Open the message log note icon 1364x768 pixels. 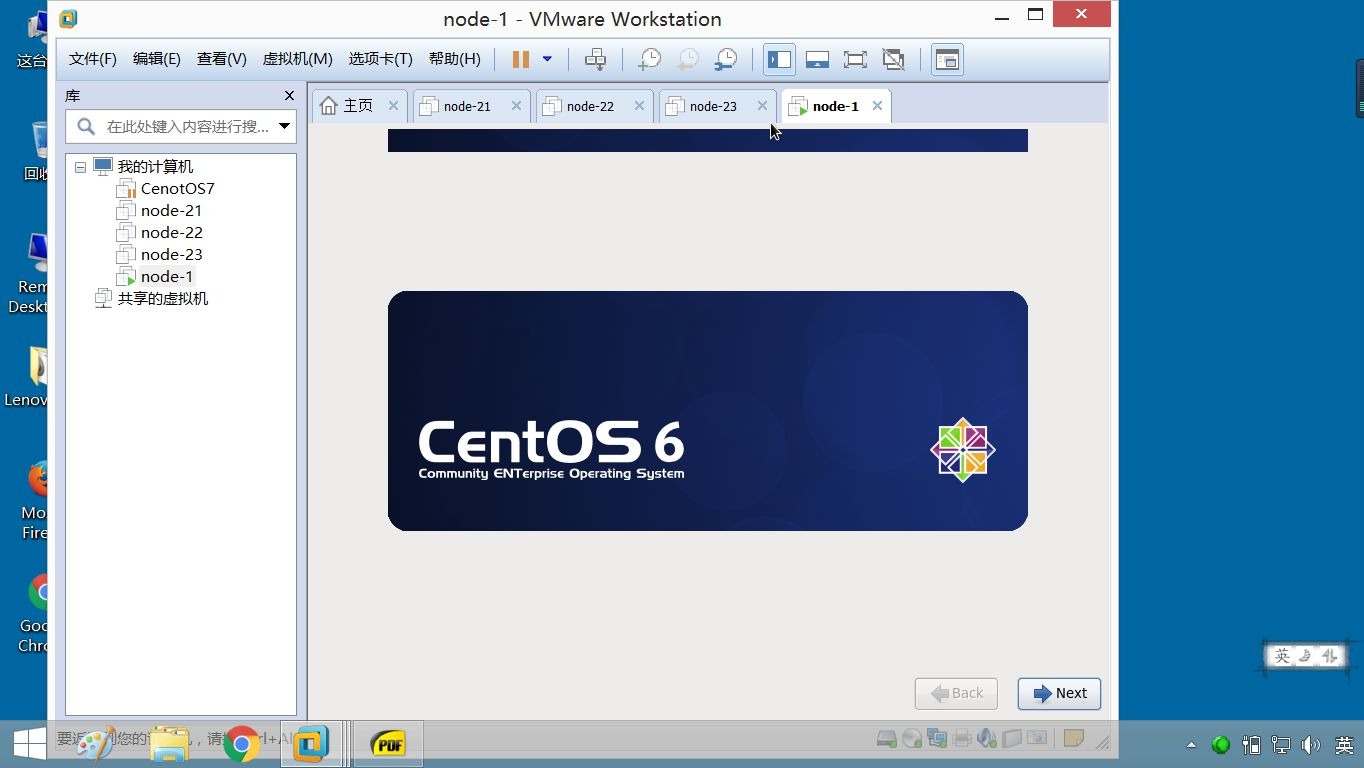[1073, 739]
